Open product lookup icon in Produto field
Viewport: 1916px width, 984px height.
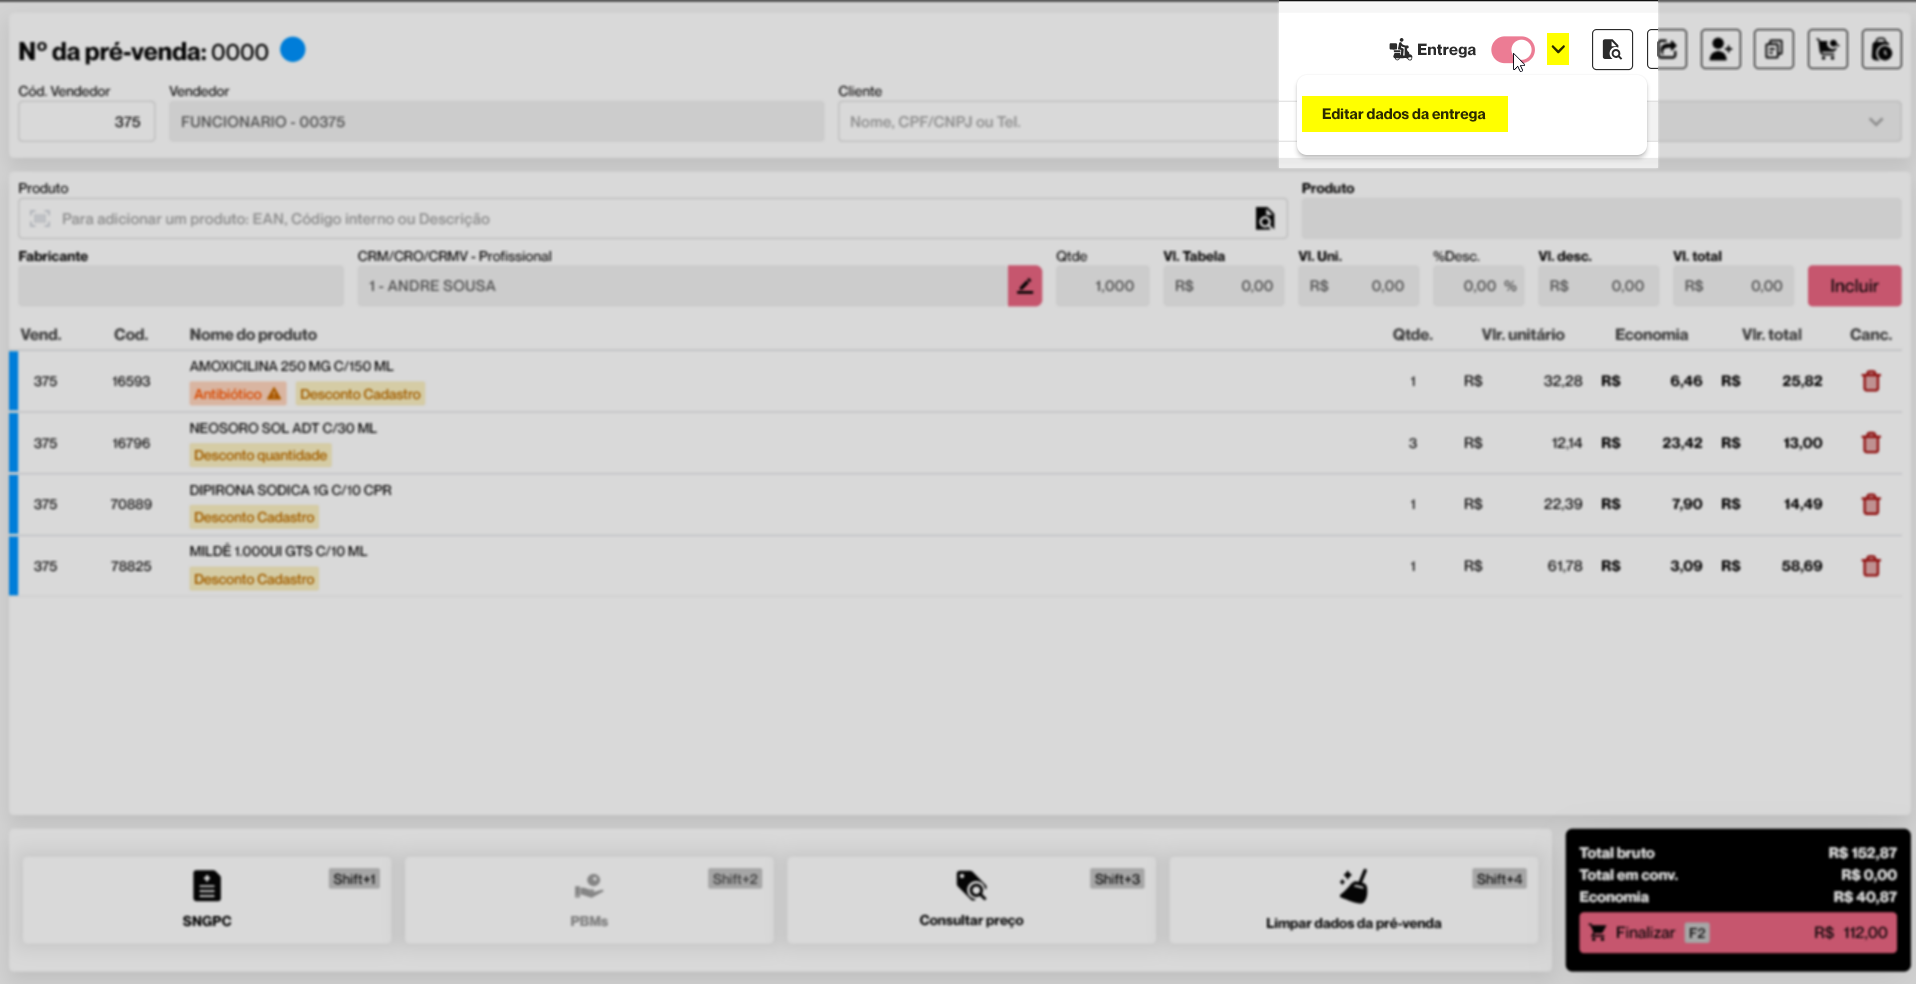(1265, 219)
